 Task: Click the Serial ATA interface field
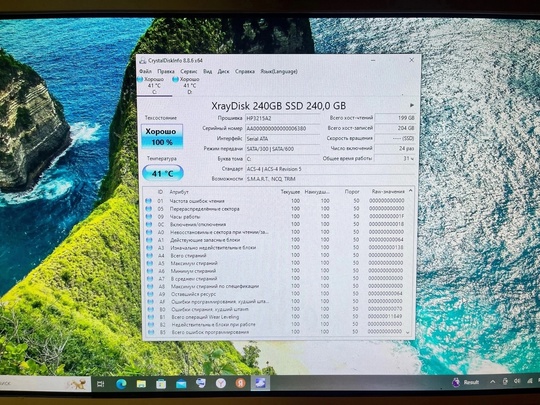pos(282,139)
